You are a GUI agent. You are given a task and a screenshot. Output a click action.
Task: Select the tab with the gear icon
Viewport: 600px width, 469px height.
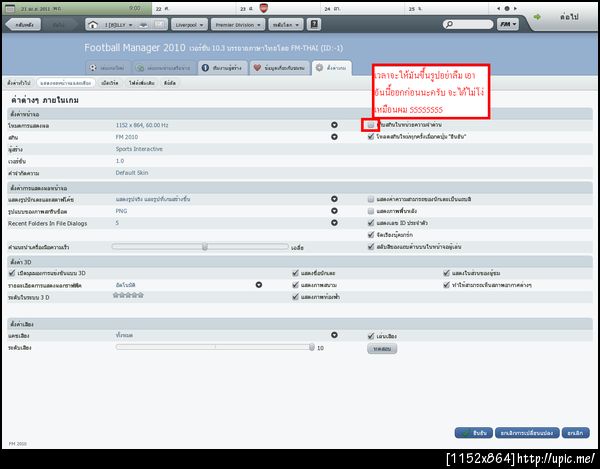point(331,68)
